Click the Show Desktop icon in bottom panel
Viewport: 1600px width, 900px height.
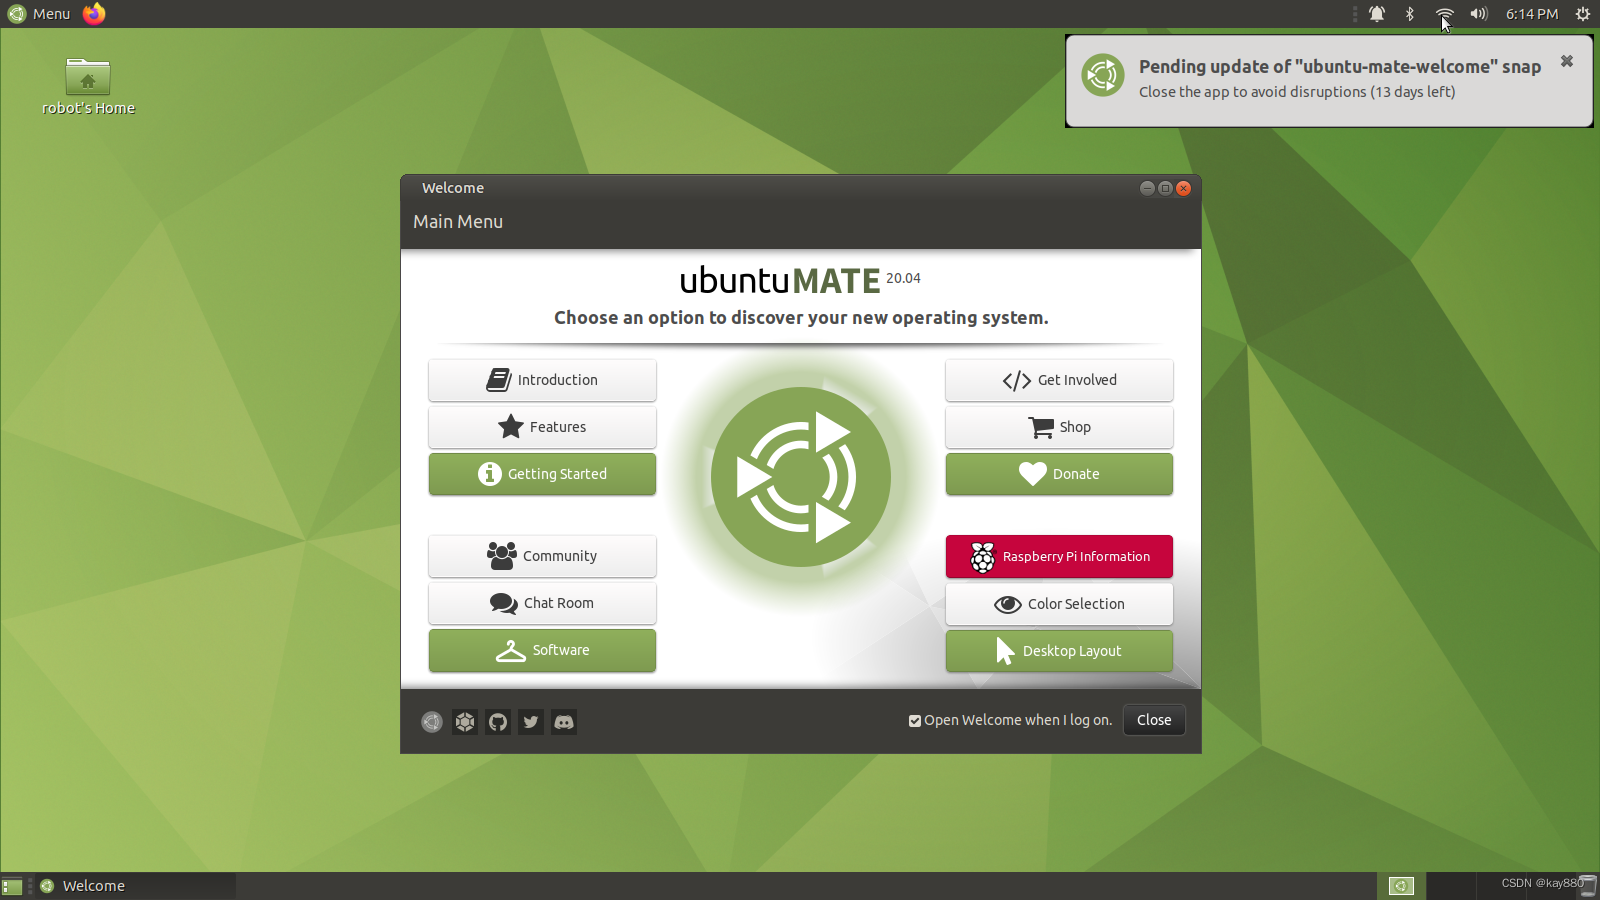pyautogui.click(x=12, y=886)
